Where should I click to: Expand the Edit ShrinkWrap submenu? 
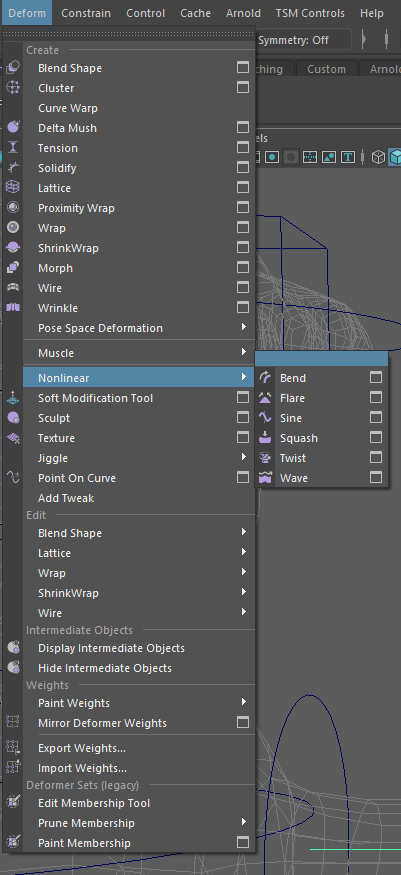pos(244,593)
